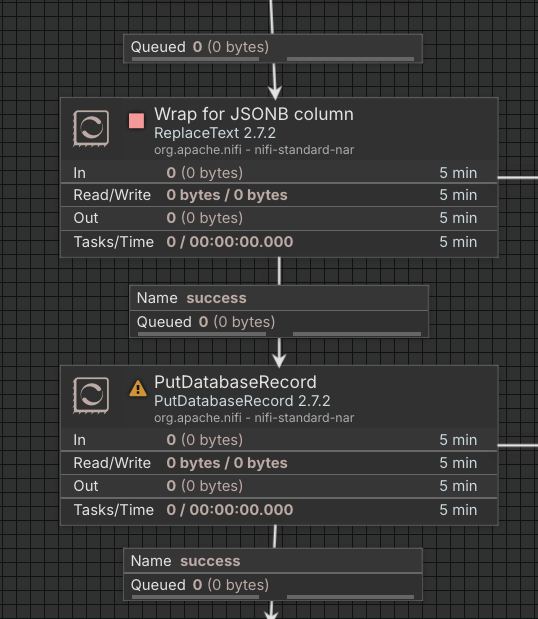Click queue size bar in bottom success connection
This screenshot has width=538, height=619.
[x=351, y=597]
